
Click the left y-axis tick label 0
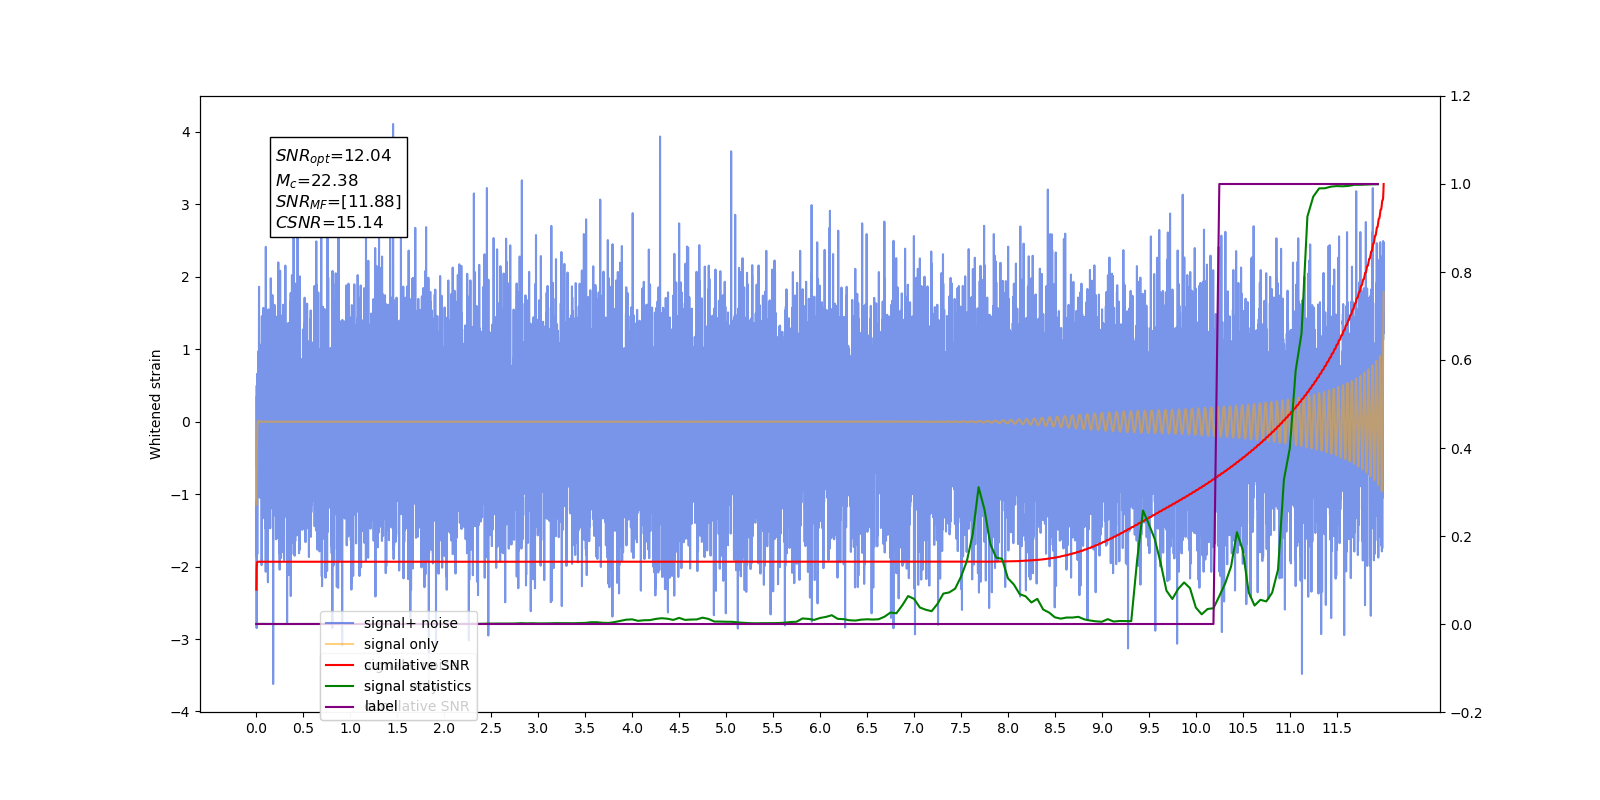tap(186, 422)
